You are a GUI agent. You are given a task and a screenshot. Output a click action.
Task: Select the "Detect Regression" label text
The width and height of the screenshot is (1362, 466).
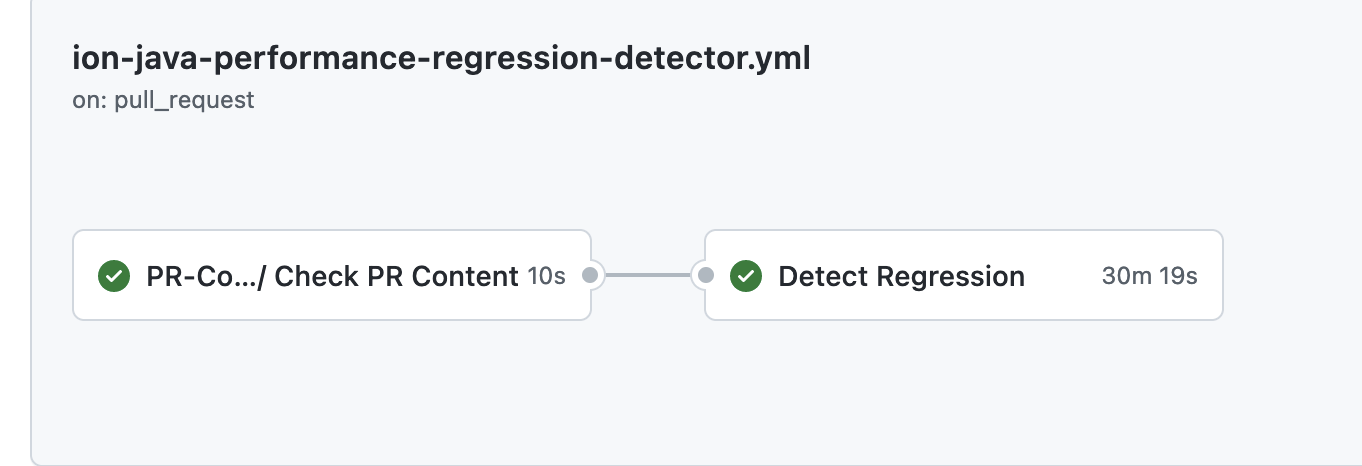[901, 276]
